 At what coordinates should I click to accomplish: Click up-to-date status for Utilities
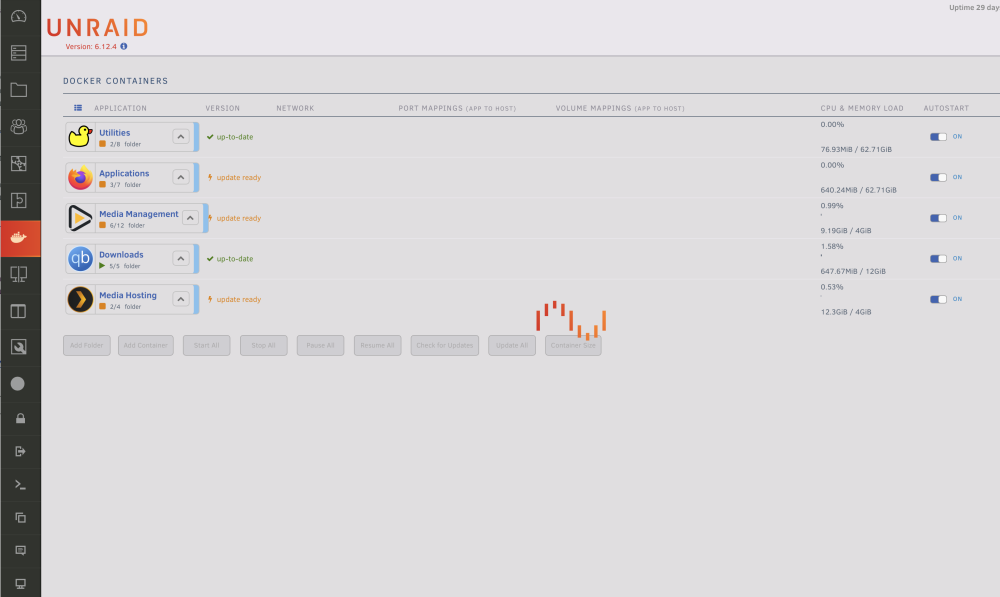click(x=230, y=136)
